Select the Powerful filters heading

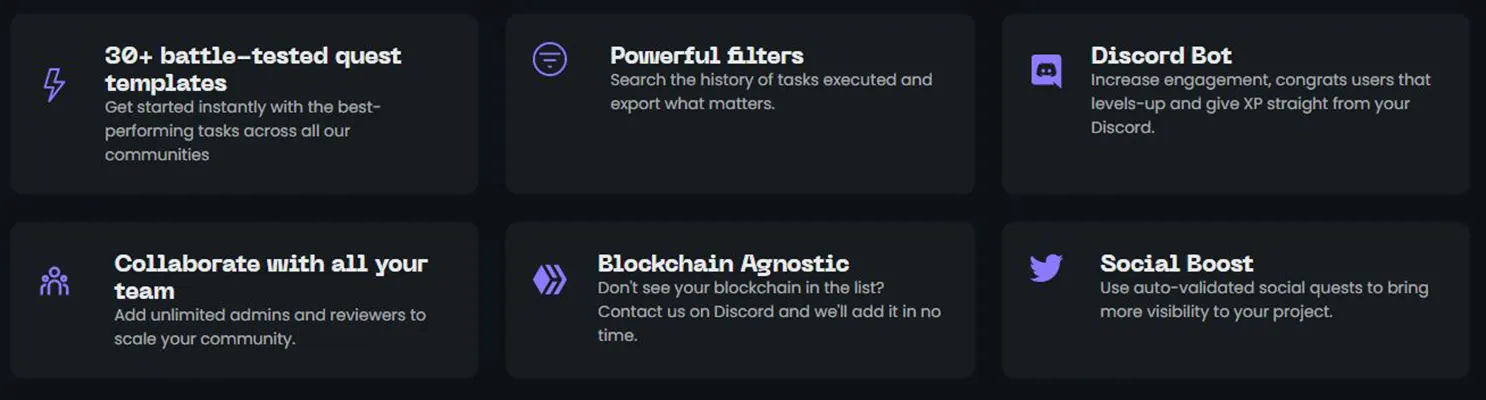(x=707, y=56)
